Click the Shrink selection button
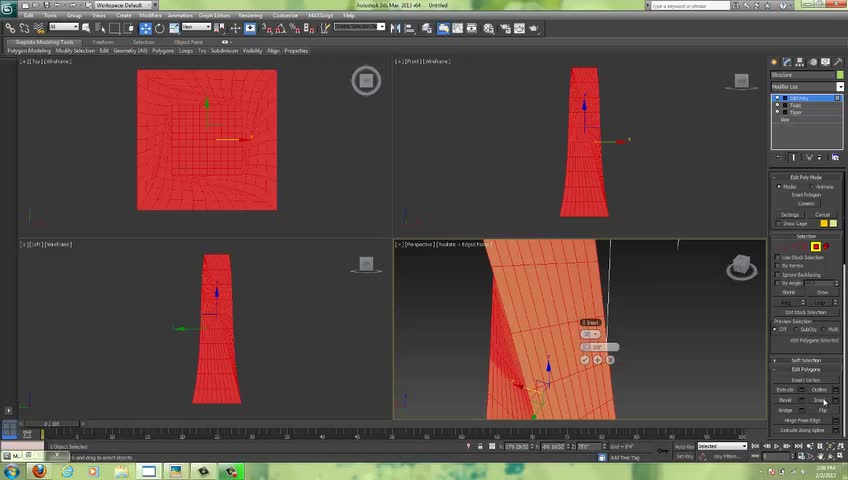848x480 pixels. (x=789, y=292)
